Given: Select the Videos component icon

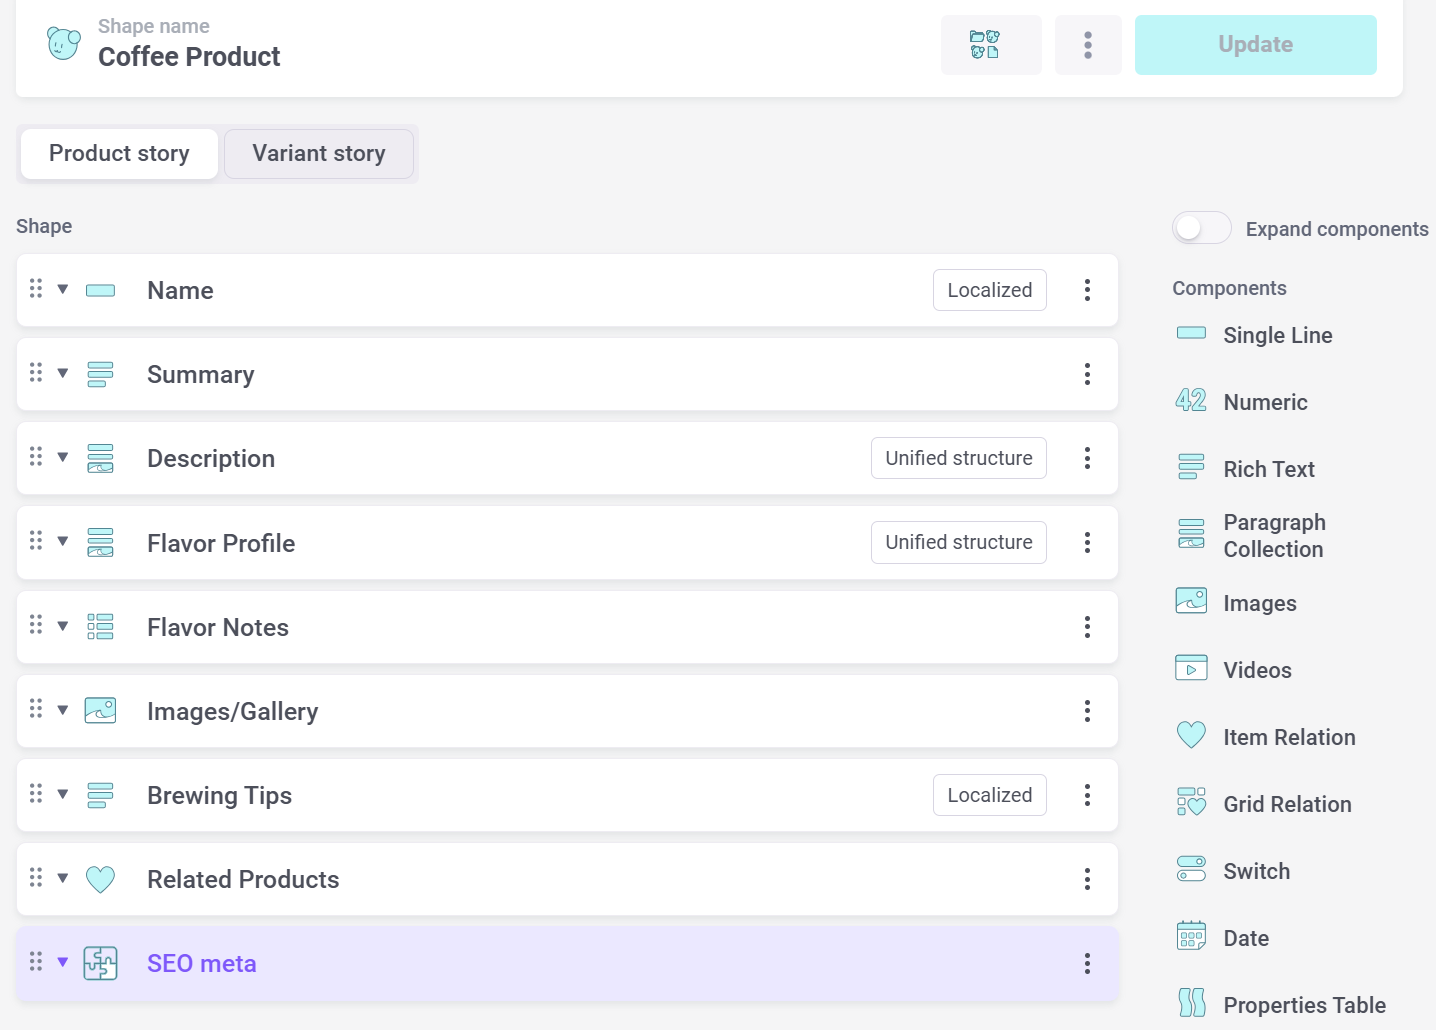Looking at the screenshot, I should (x=1190, y=669).
